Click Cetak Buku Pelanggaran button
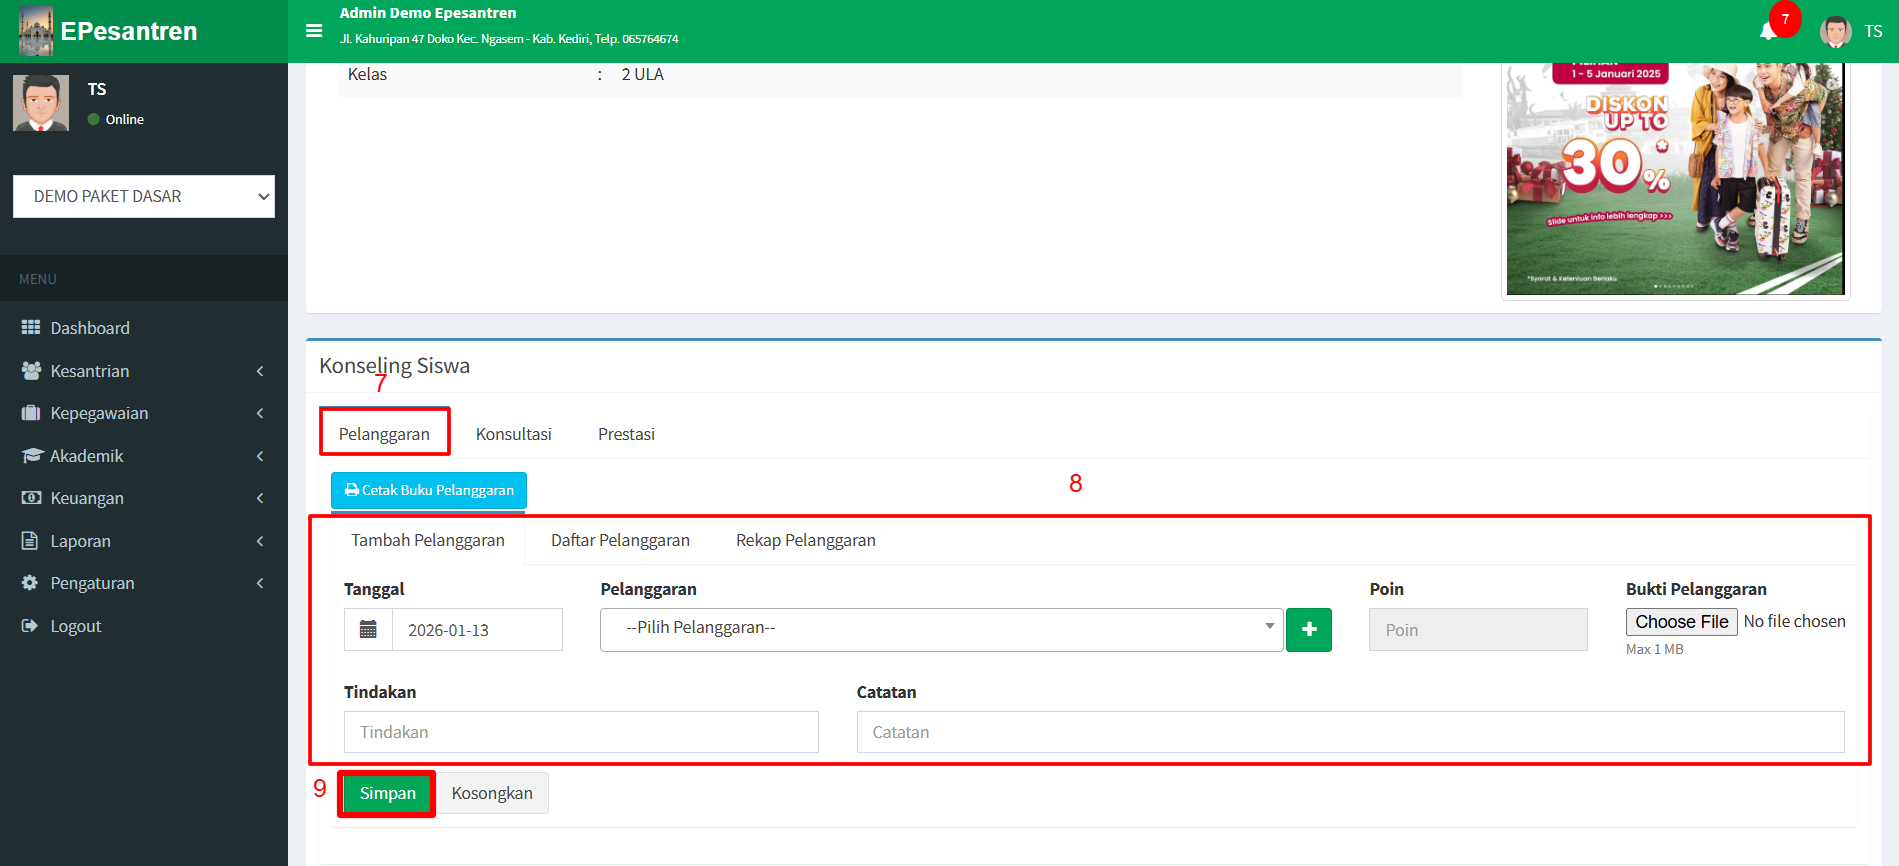 429,490
